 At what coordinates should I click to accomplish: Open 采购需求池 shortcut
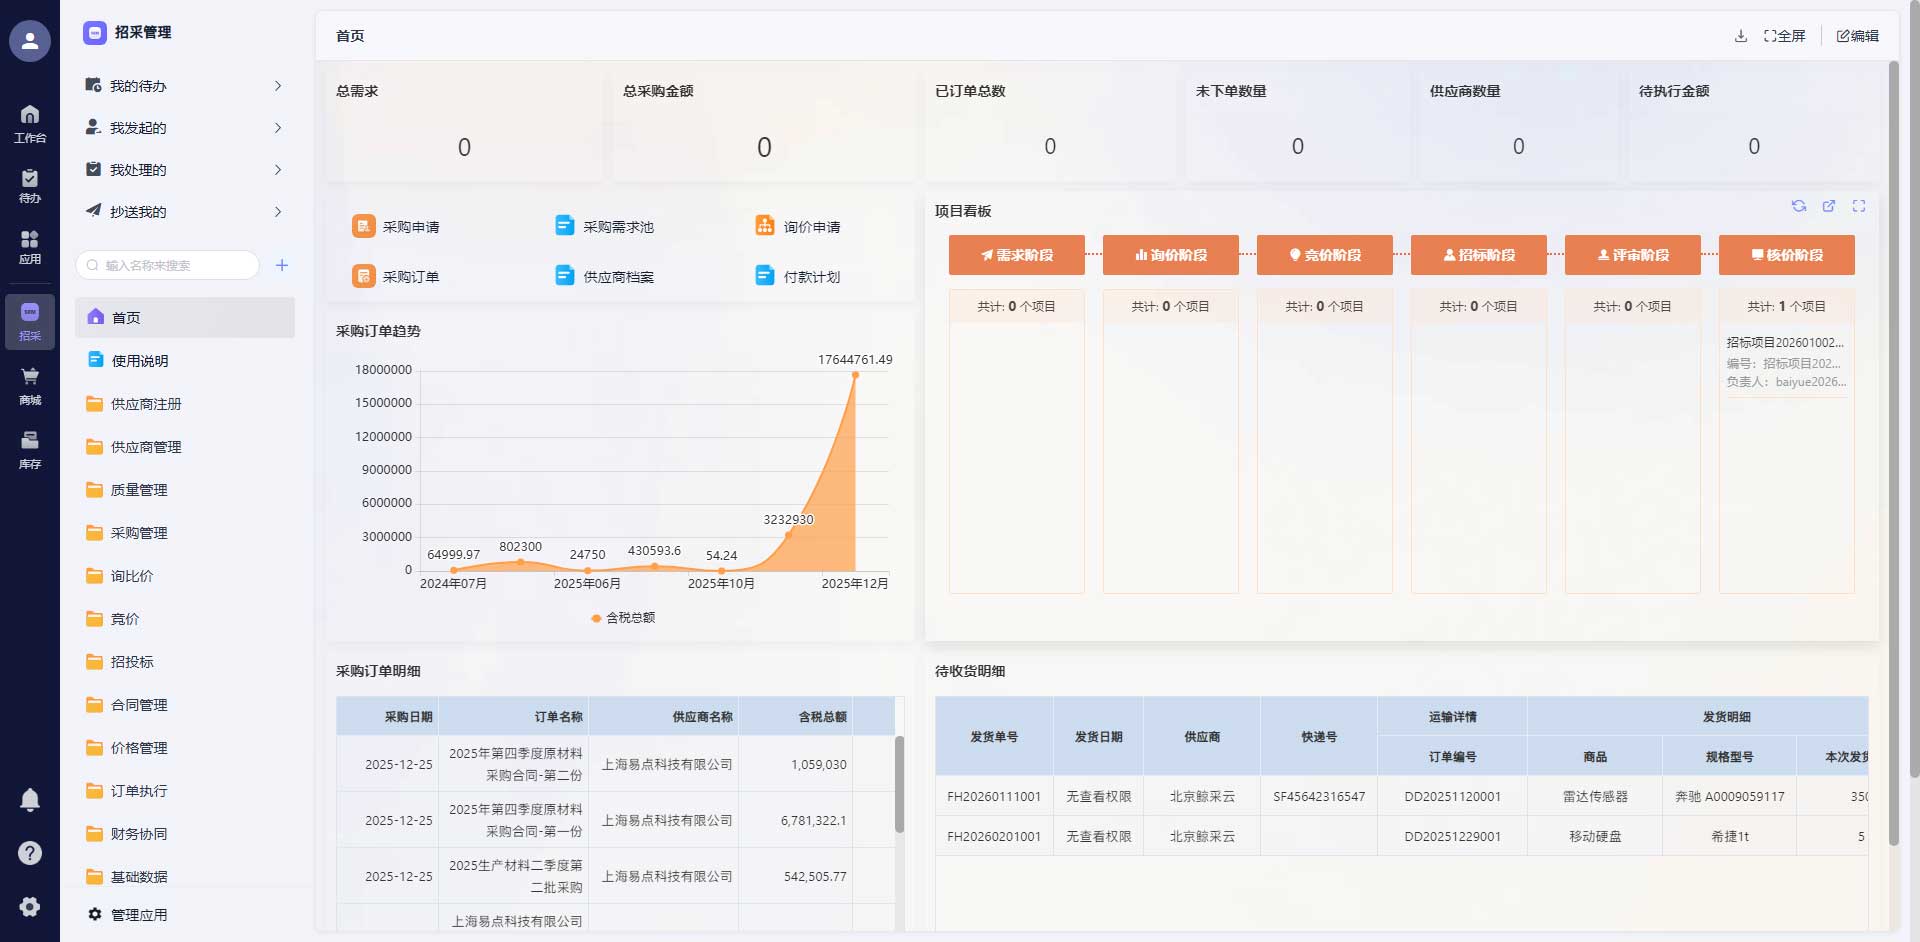(604, 226)
